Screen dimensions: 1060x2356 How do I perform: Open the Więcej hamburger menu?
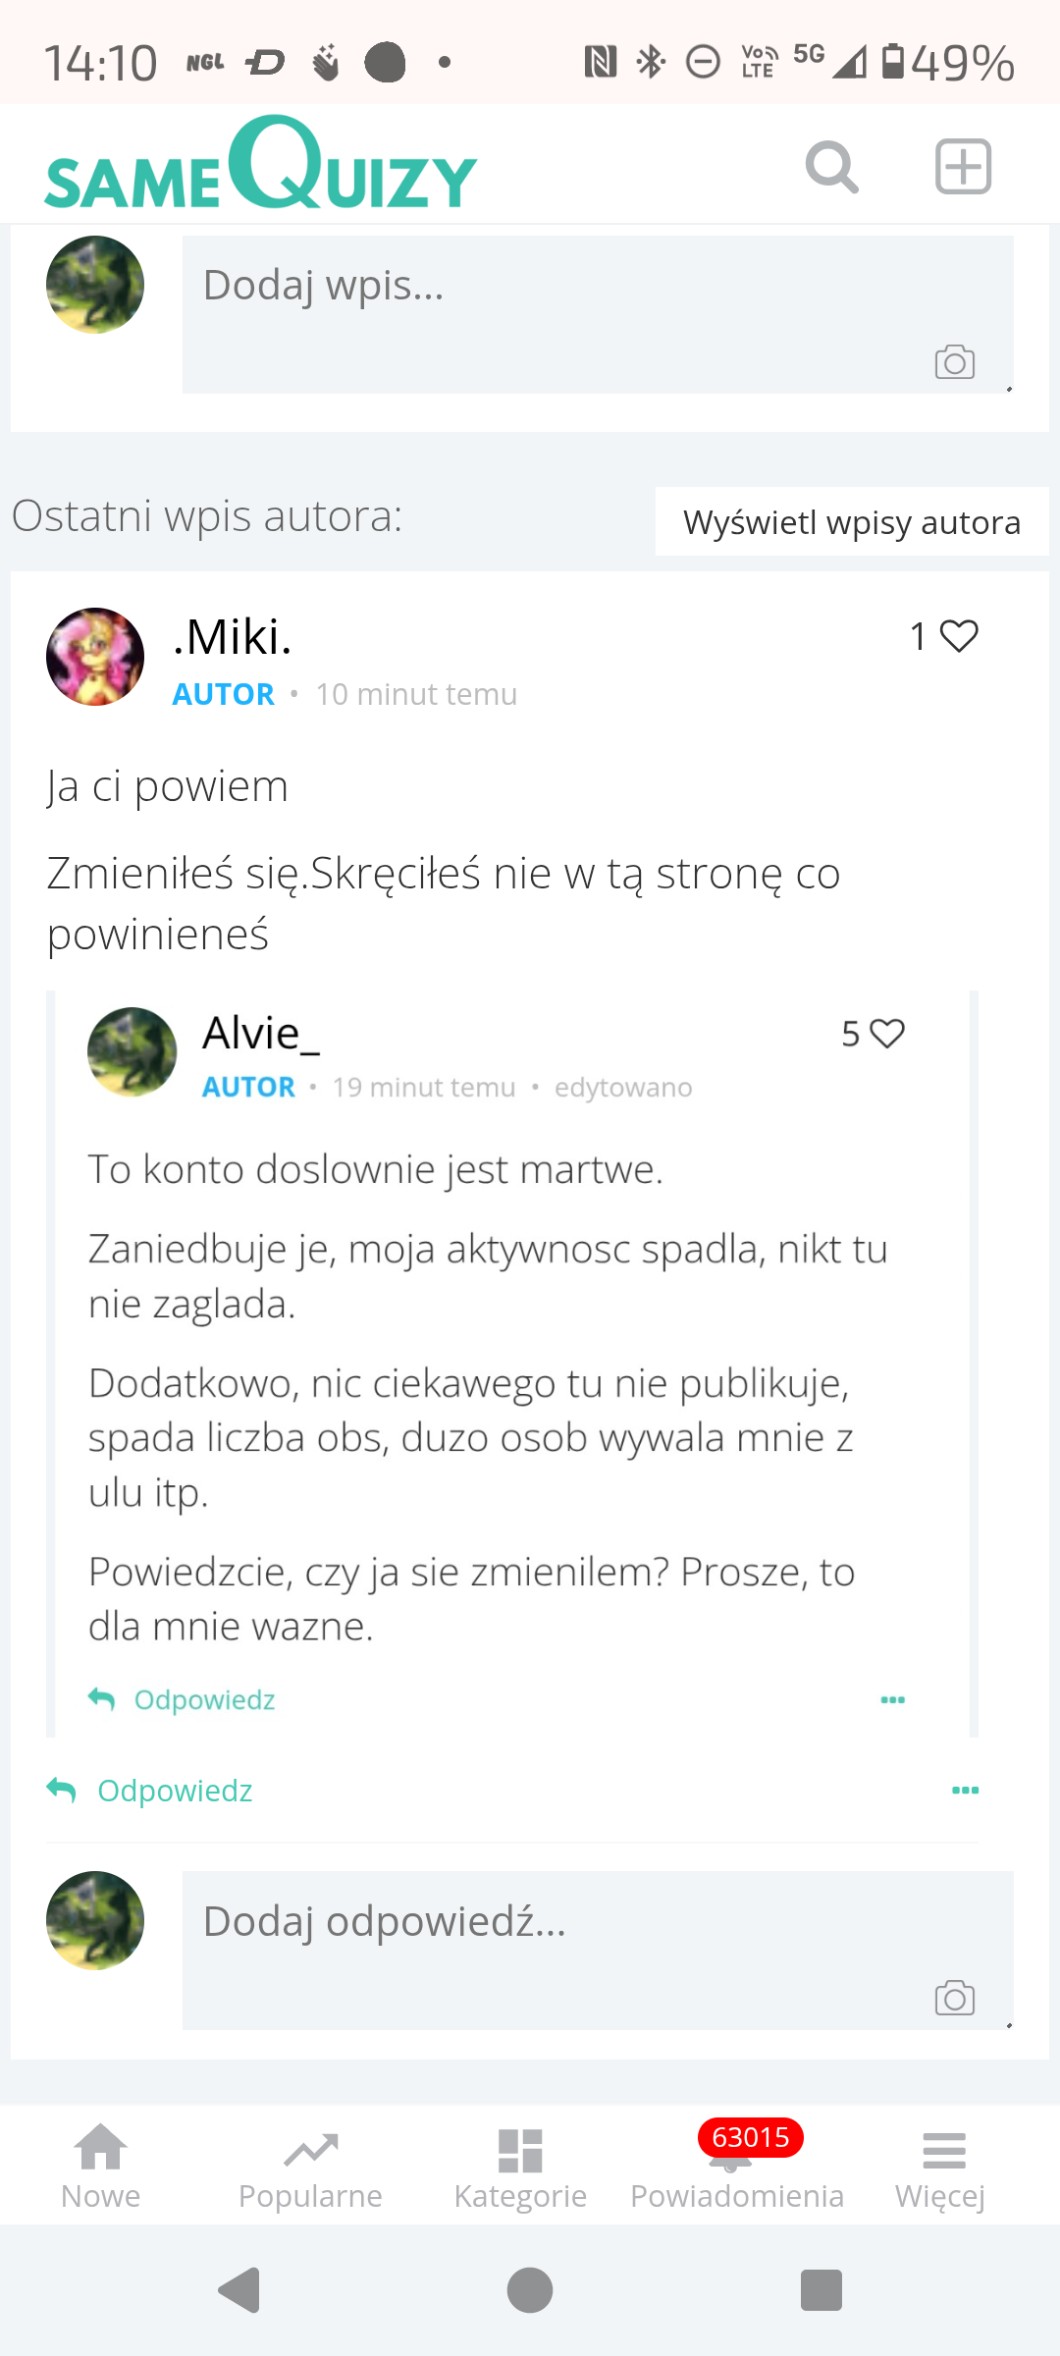941,2166
